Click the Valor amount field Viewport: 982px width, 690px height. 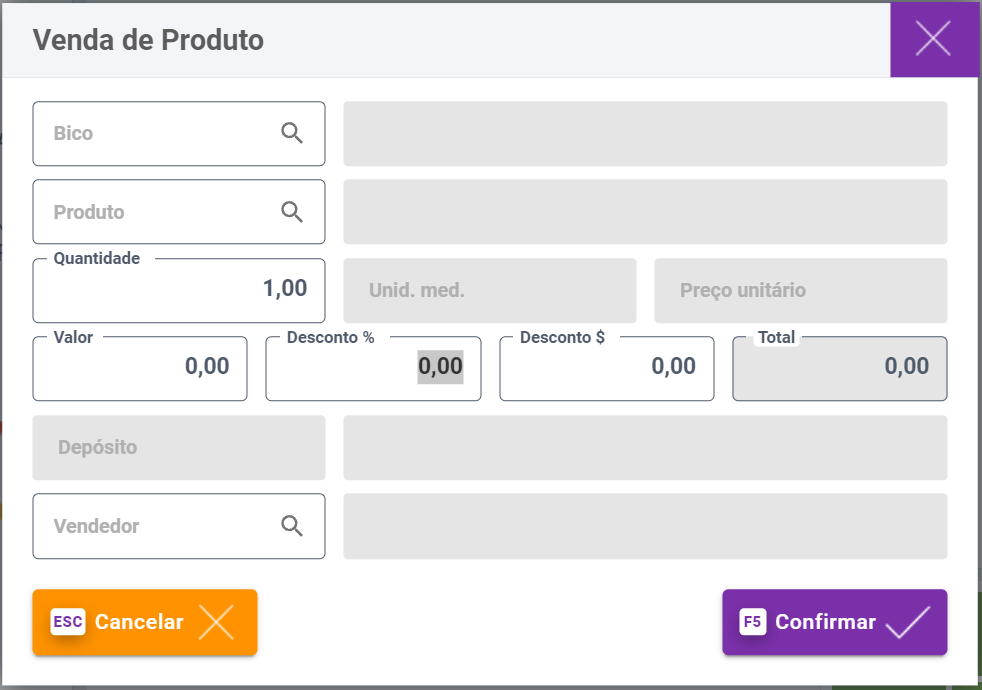point(140,368)
